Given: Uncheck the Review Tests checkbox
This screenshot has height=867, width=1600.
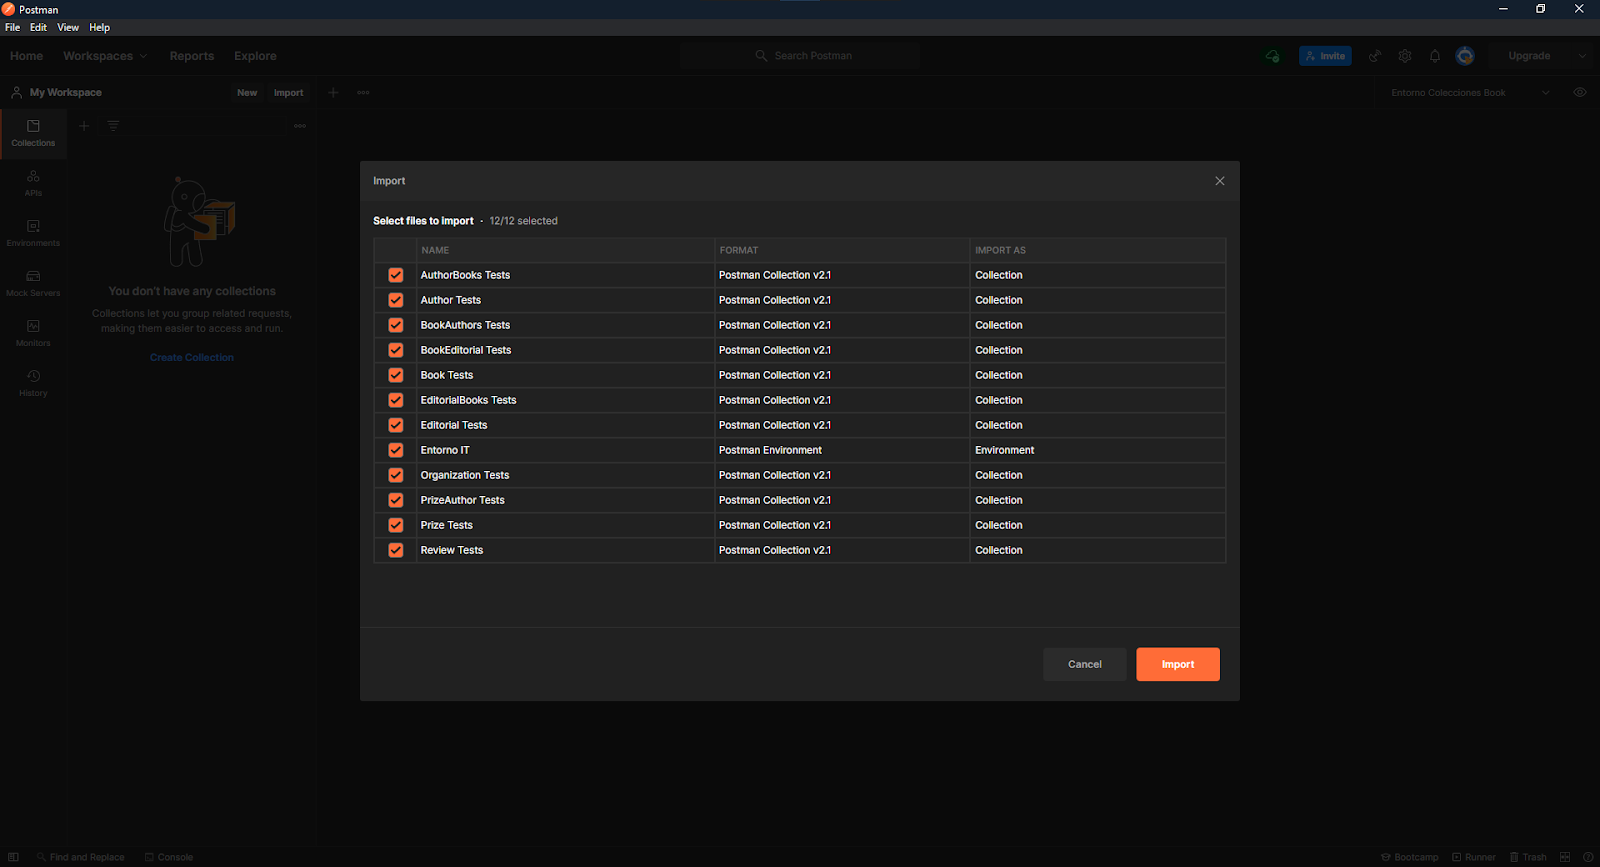Looking at the screenshot, I should (x=396, y=550).
